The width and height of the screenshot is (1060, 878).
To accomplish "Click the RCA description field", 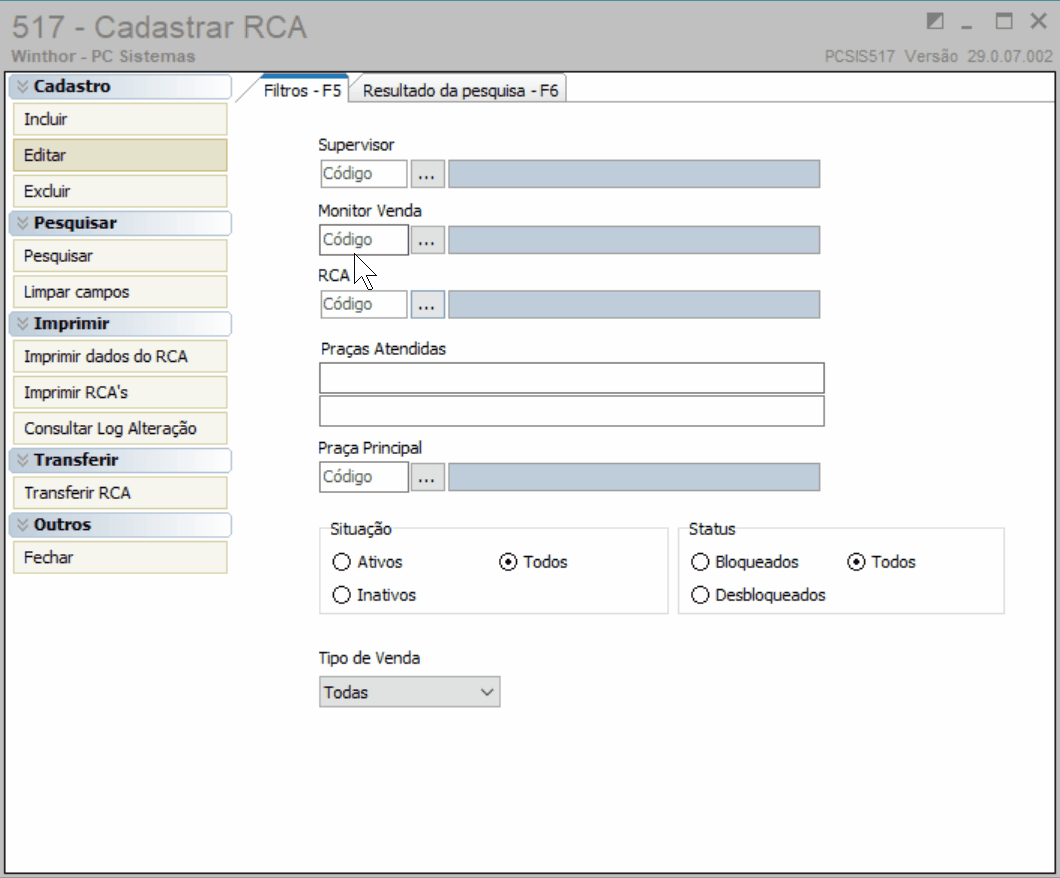I will pos(634,304).
